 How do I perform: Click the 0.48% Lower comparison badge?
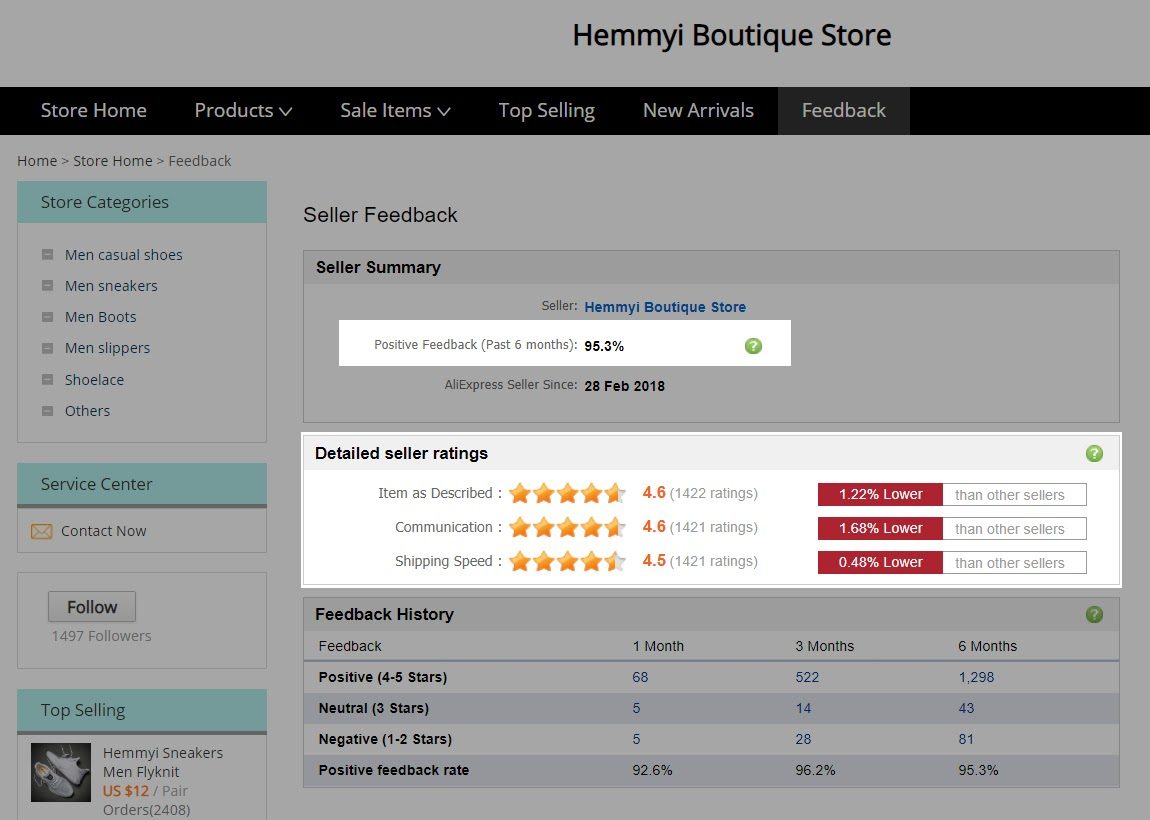pos(880,562)
